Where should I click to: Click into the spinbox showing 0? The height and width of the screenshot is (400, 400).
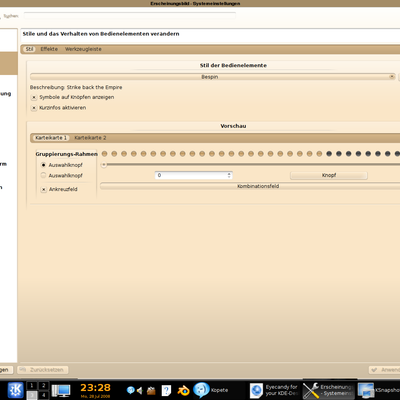pyautogui.click(x=191, y=175)
